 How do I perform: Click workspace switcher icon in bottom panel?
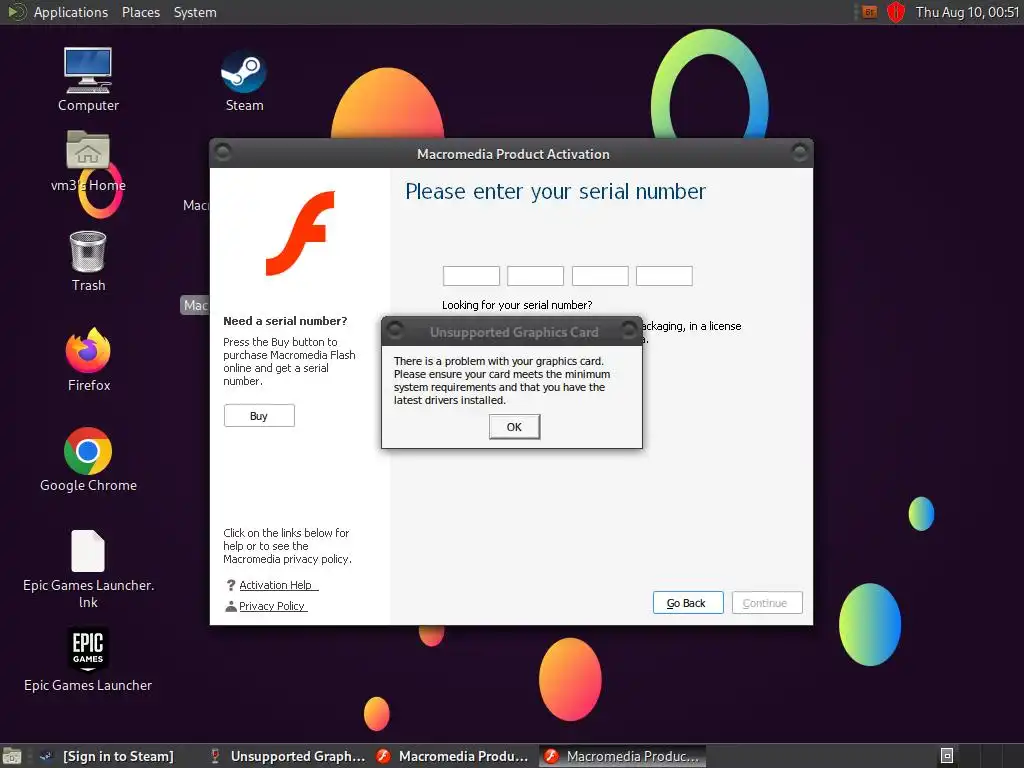coord(947,756)
